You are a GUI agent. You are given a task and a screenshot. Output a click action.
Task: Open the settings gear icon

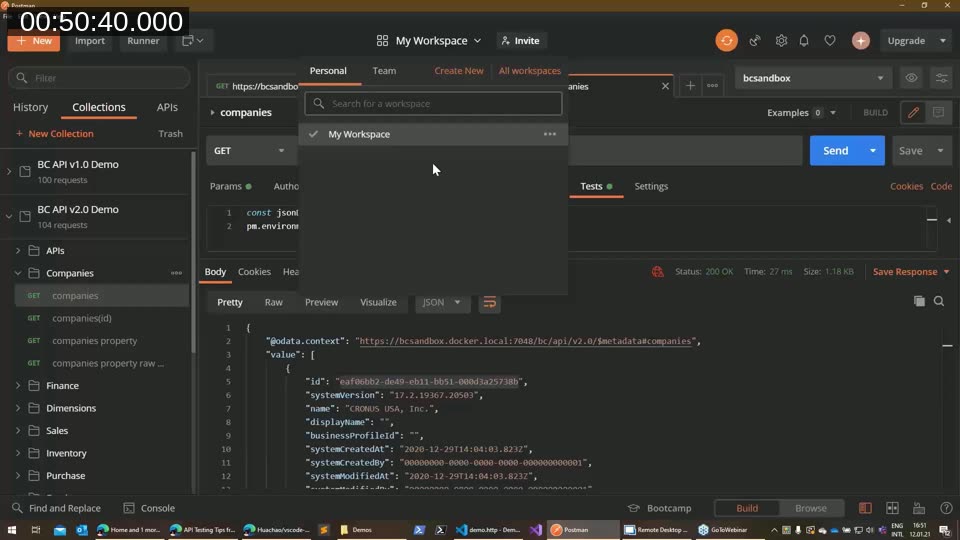781,40
